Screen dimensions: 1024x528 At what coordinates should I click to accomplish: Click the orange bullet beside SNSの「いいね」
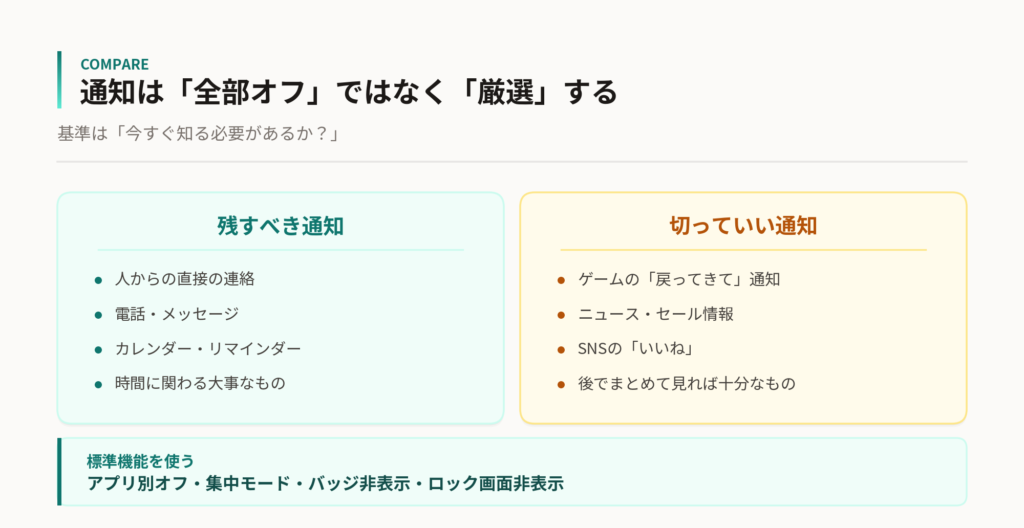click(561, 350)
